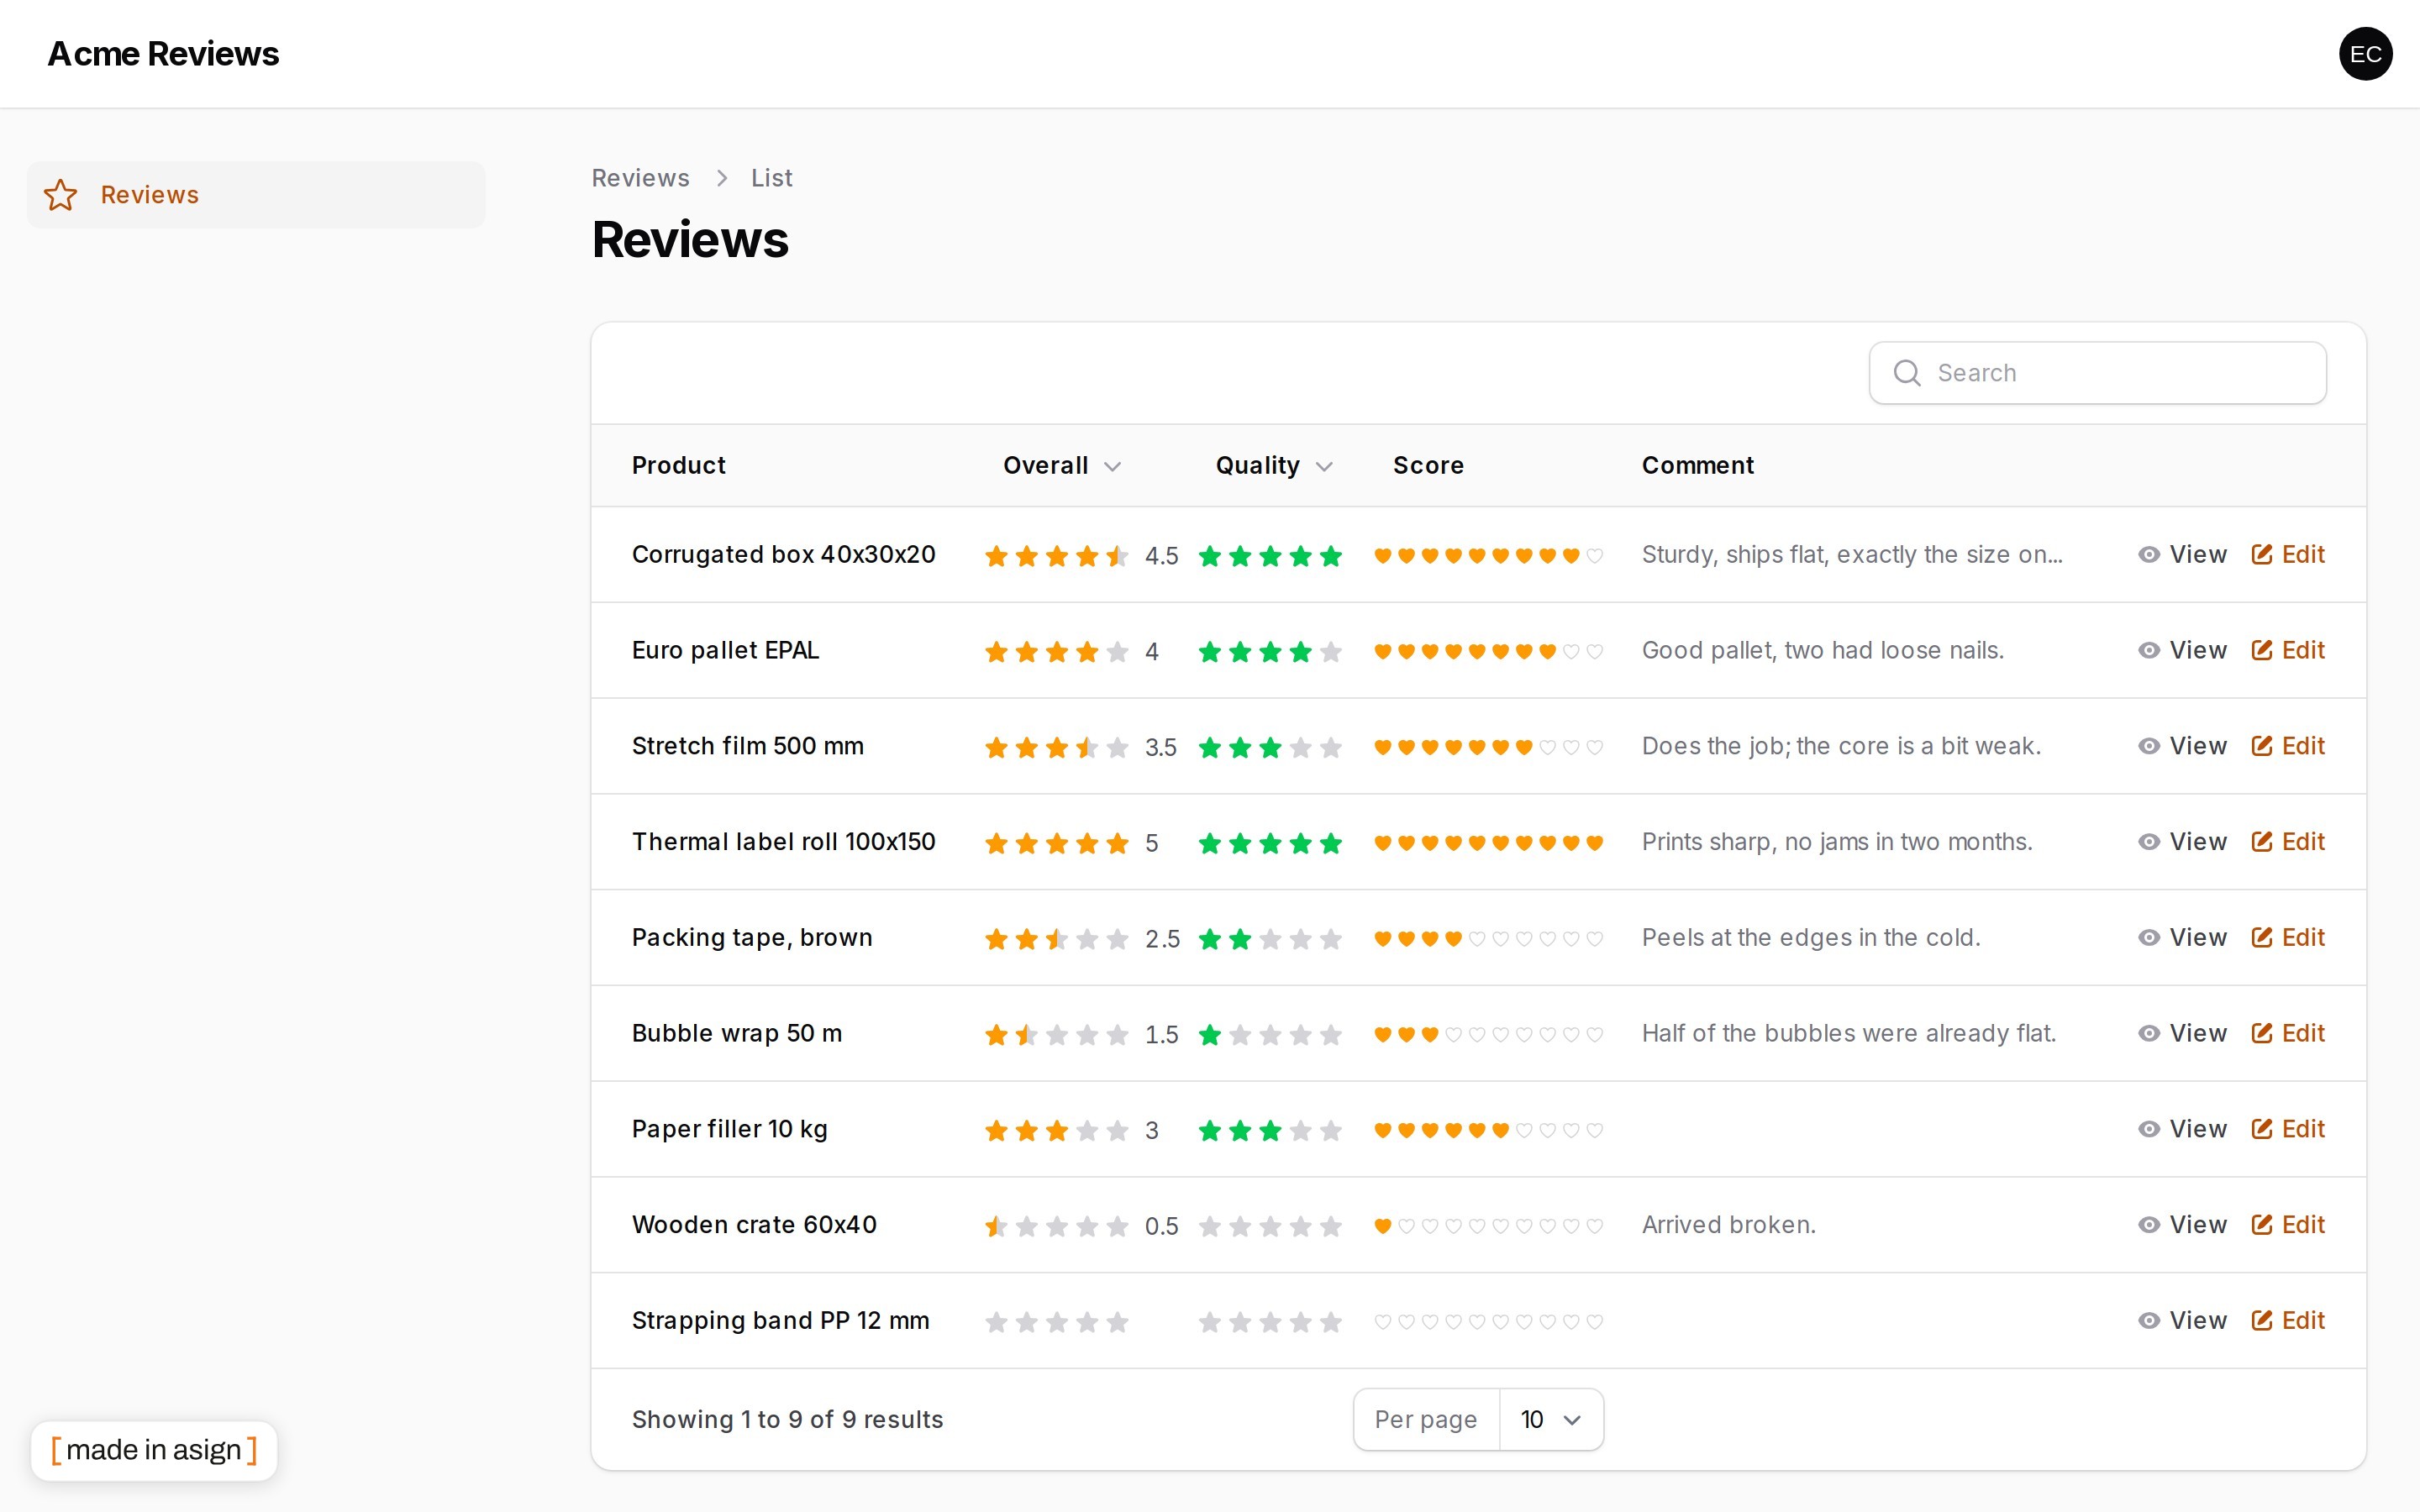This screenshot has height=1512, width=2420.
Task: Select product name Thermal label roll 100x150
Action: pos(783,842)
